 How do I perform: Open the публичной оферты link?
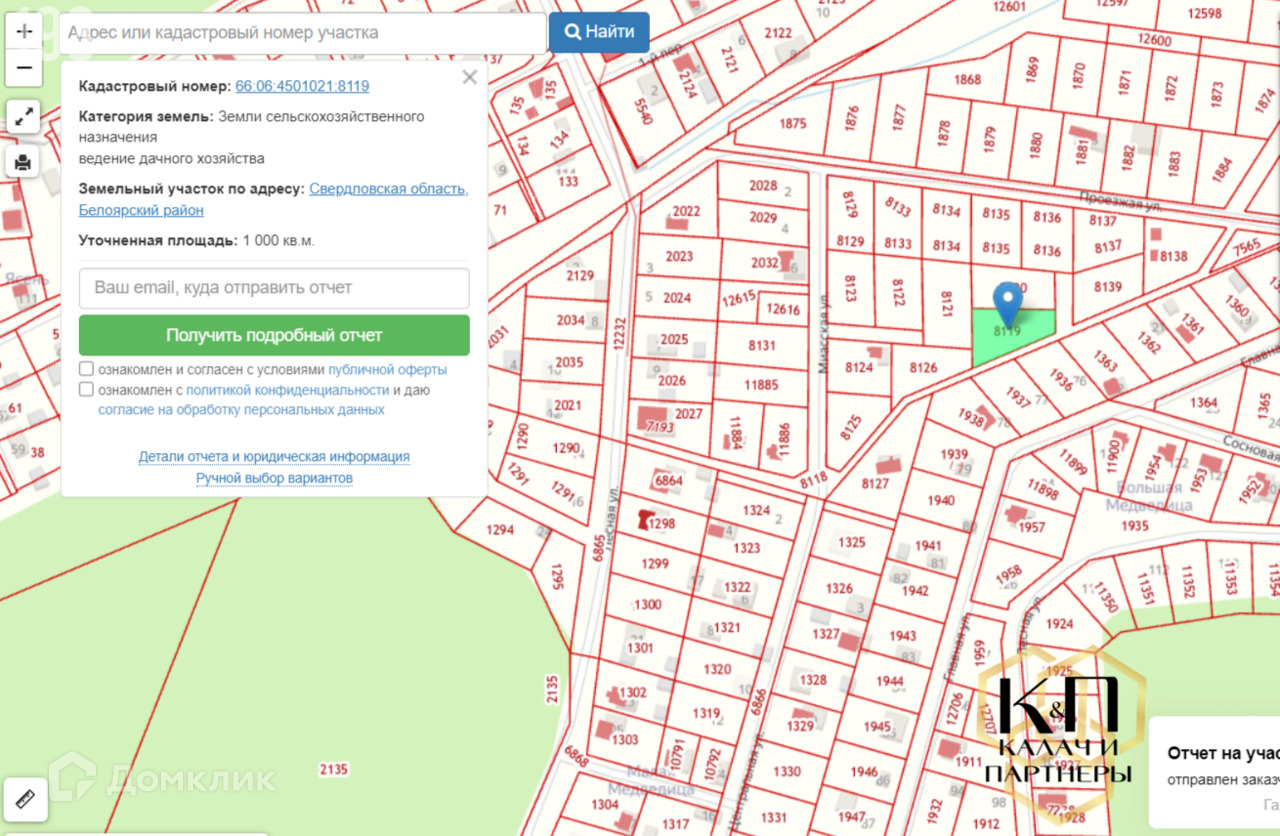387,369
